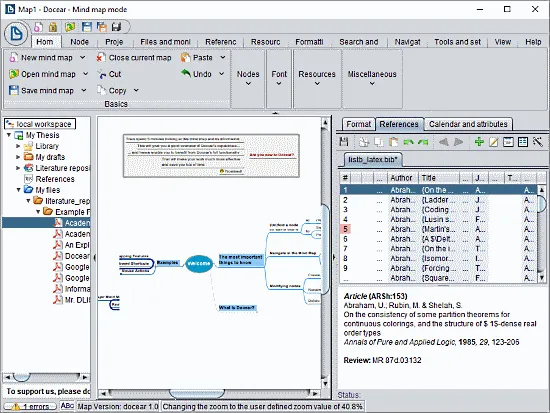
Task: Click the workspace tree horizontal scrollbar thumb
Action: (21, 377)
